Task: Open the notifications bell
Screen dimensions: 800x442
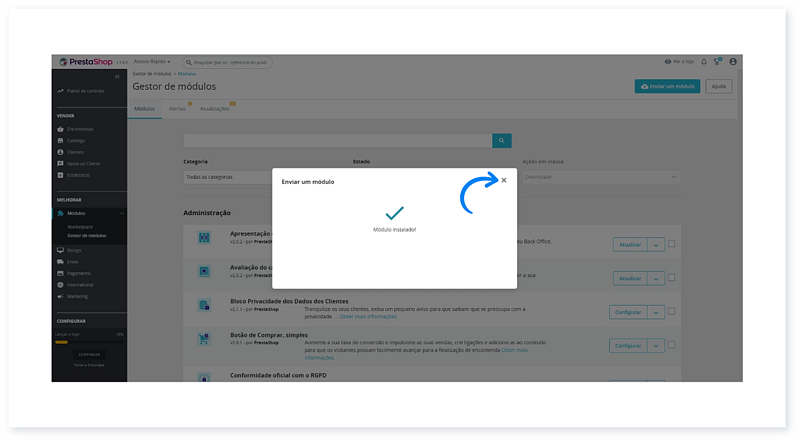Action: (x=703, y=62)
